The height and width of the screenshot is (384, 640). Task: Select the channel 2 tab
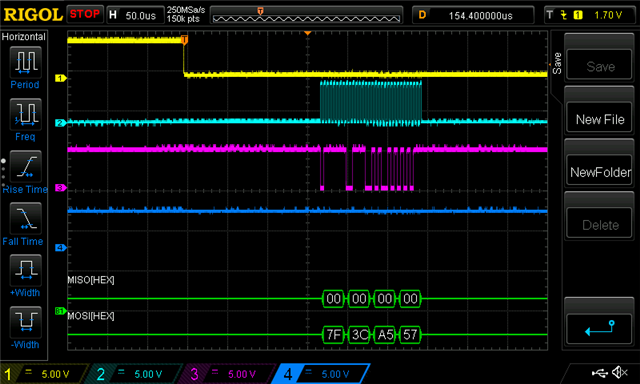[135, 374]
